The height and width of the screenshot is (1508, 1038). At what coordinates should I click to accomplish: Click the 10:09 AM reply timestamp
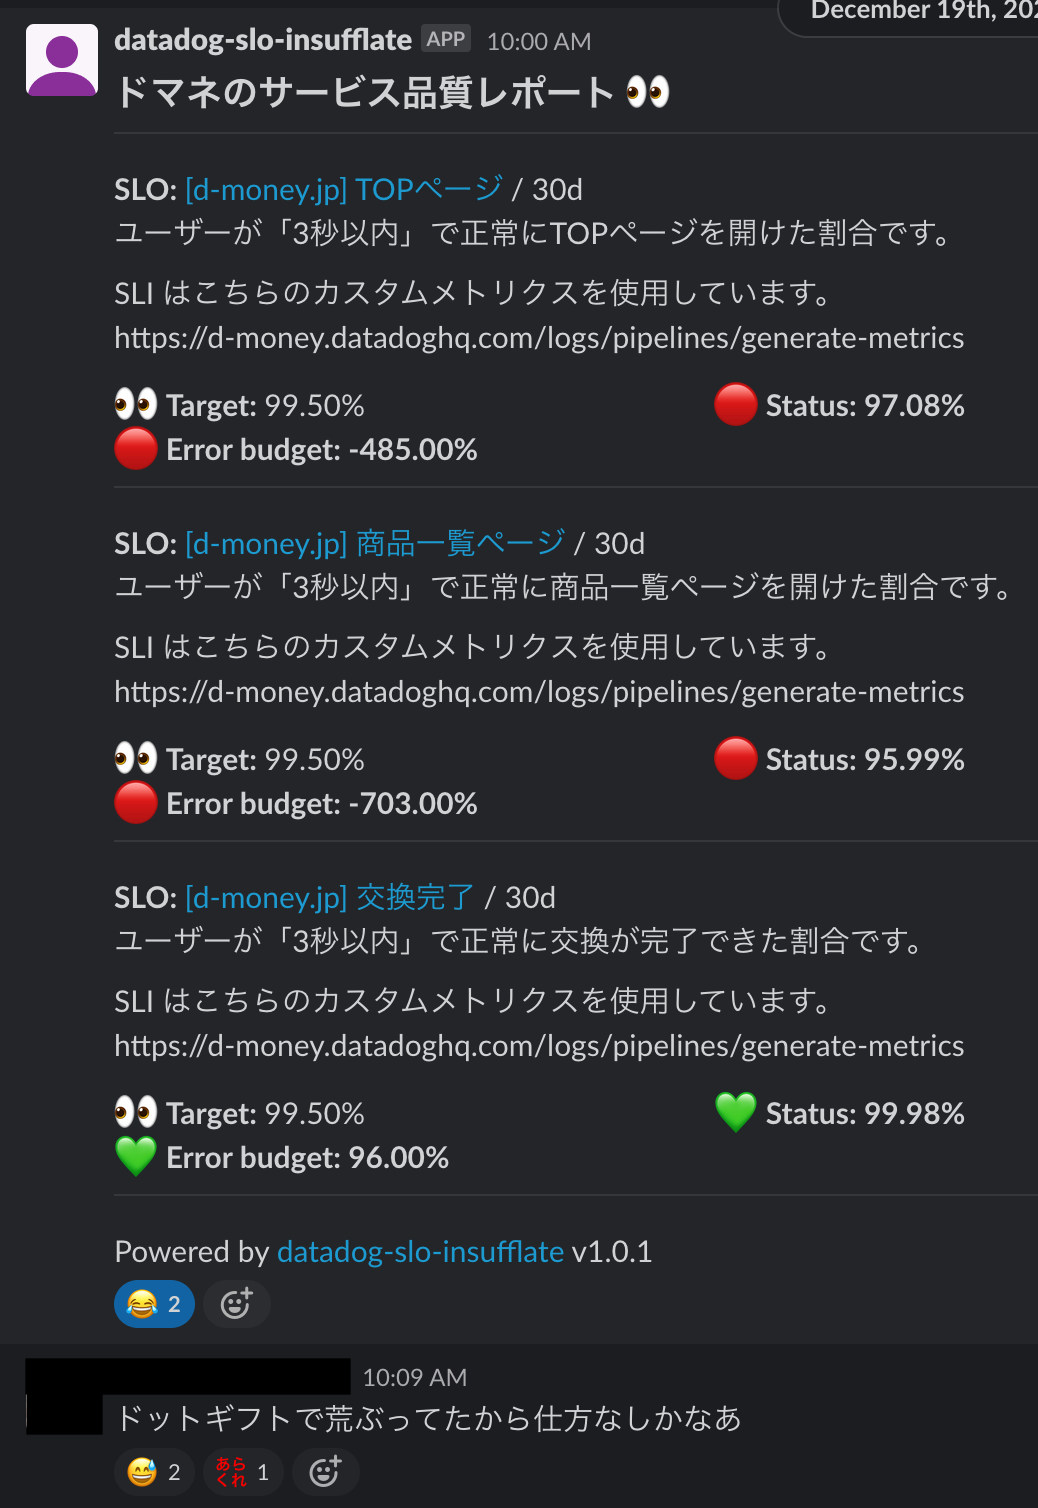coord(414,1377)
